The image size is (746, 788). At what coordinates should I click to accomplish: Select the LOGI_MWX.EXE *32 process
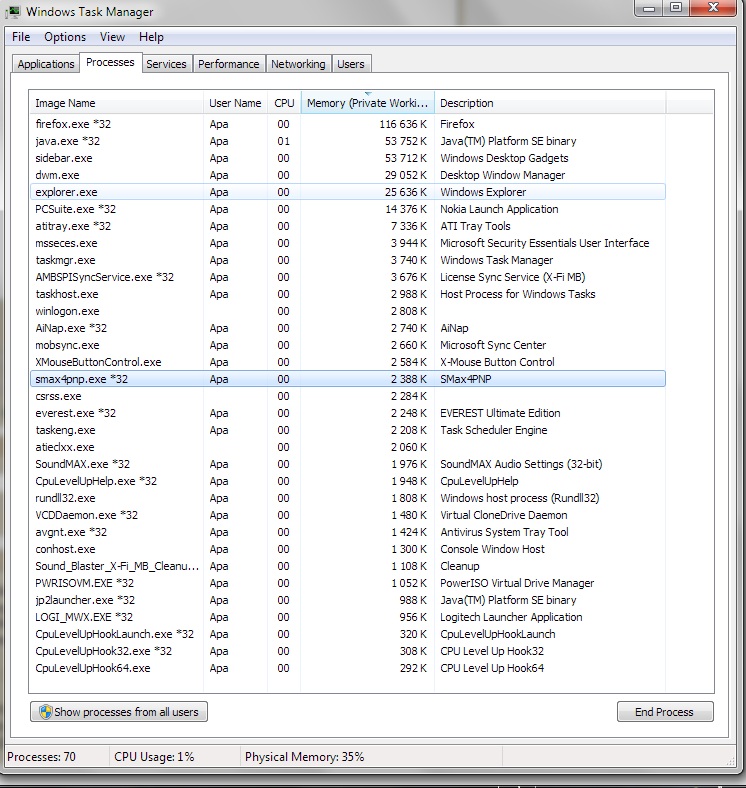pyautogui.click(x=348, y=617)
